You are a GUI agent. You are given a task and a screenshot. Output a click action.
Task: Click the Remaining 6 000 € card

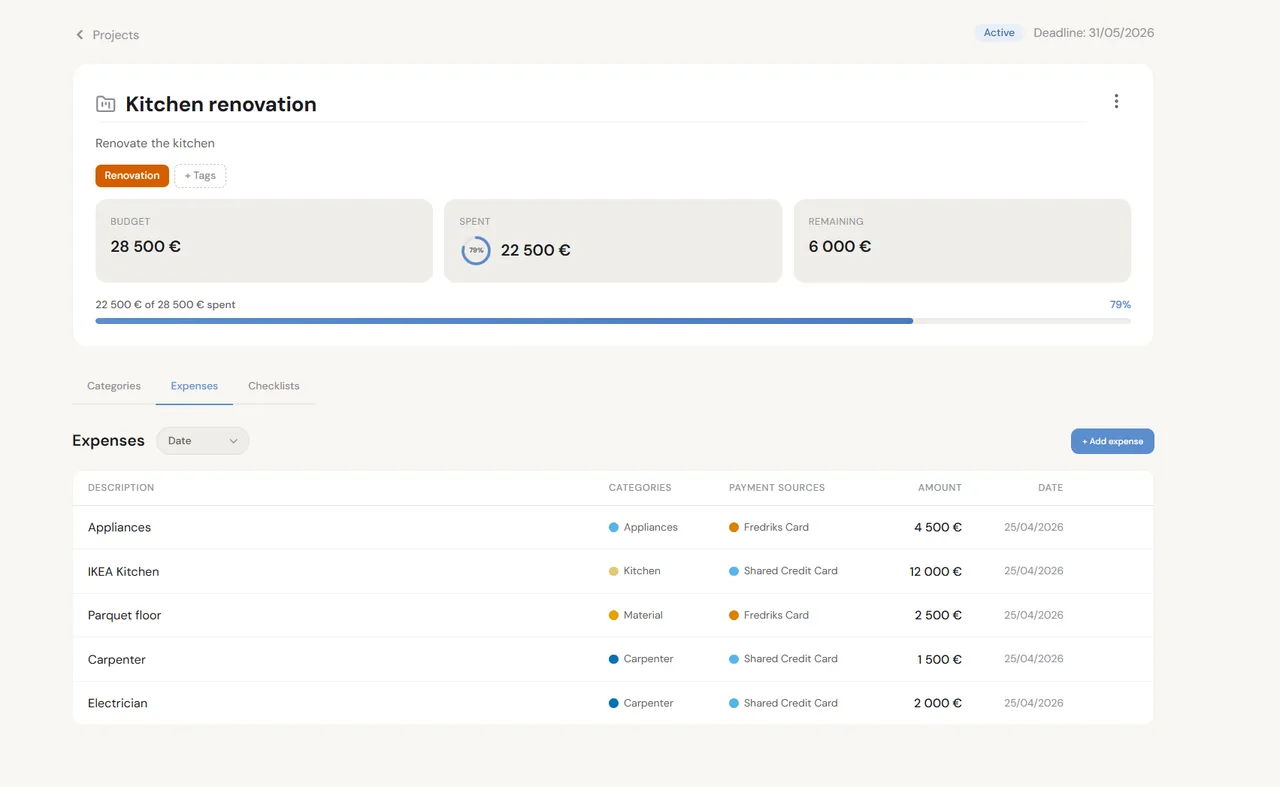962,241
